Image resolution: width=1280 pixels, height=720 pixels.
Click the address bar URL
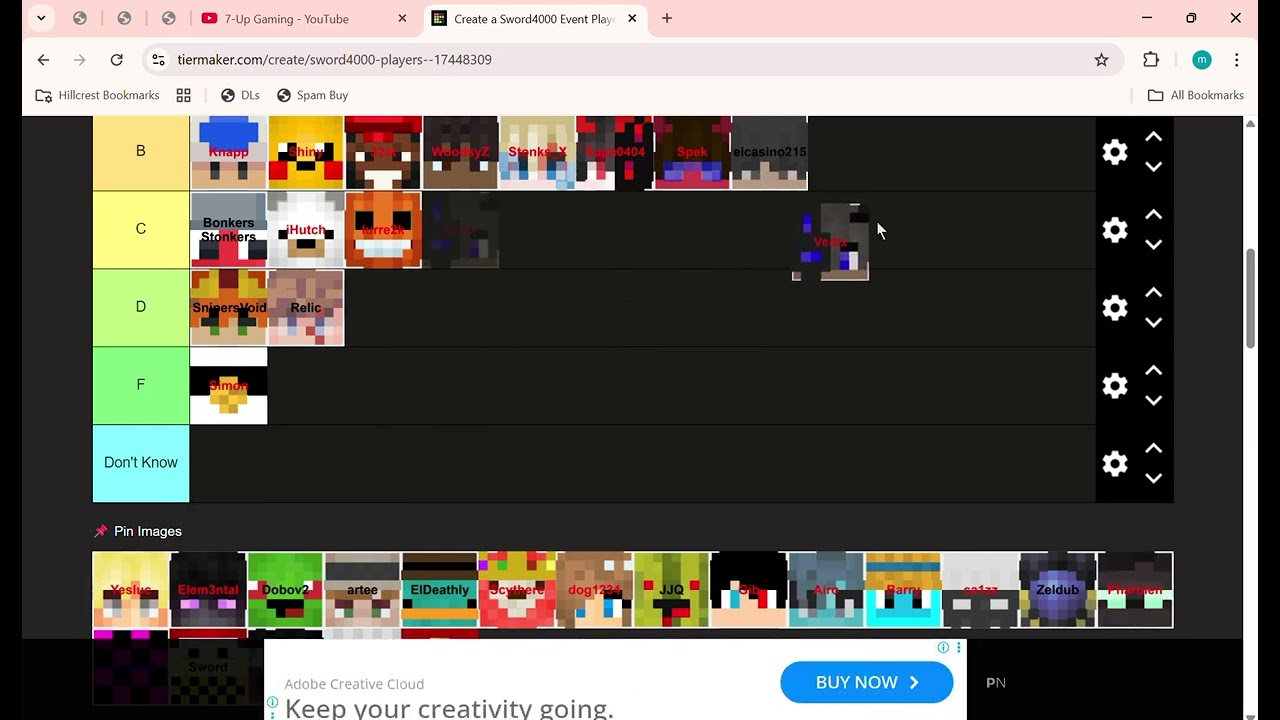click(x=334, y=60)
